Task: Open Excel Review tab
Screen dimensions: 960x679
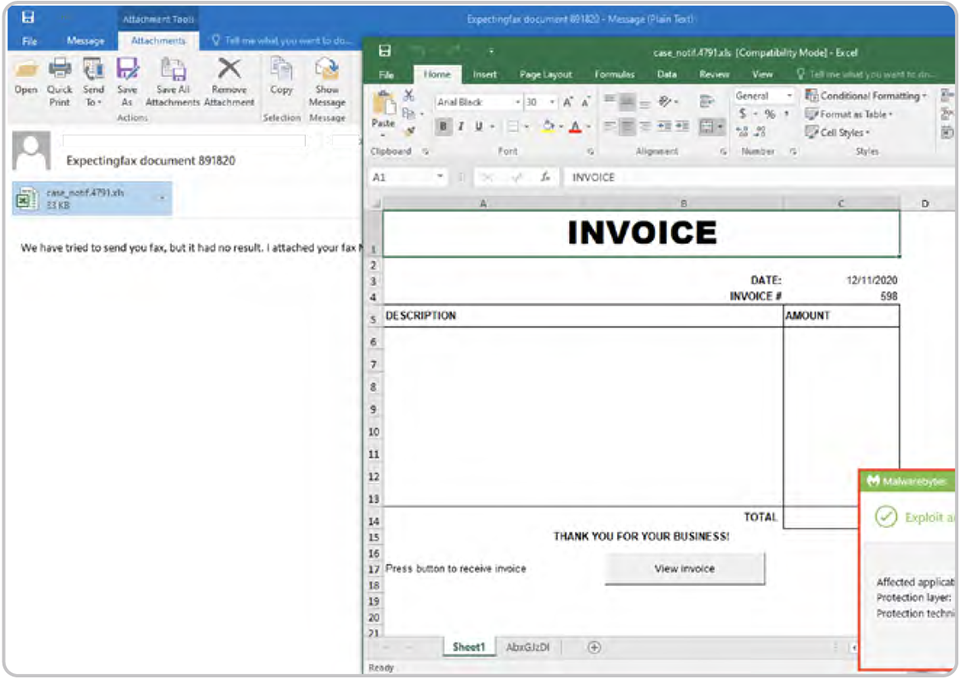Action: tap(714, 74)
